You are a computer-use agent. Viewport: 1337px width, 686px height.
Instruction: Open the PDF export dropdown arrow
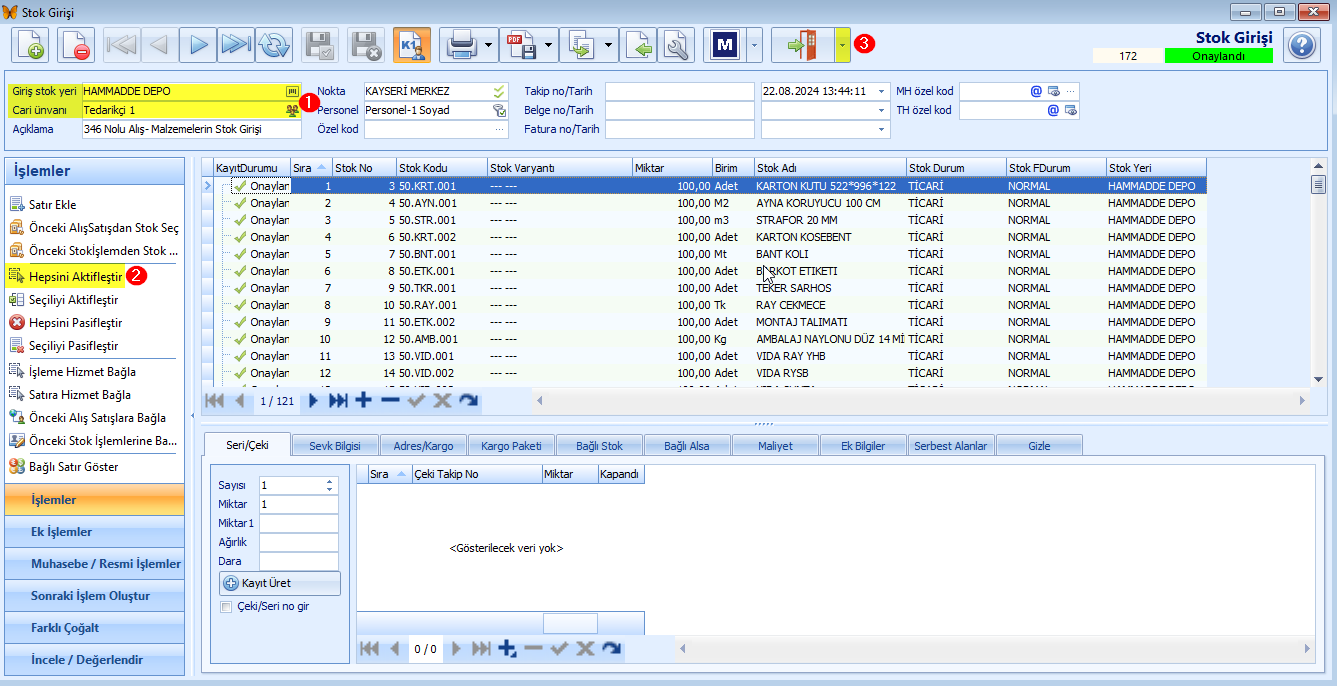point(550,45)
